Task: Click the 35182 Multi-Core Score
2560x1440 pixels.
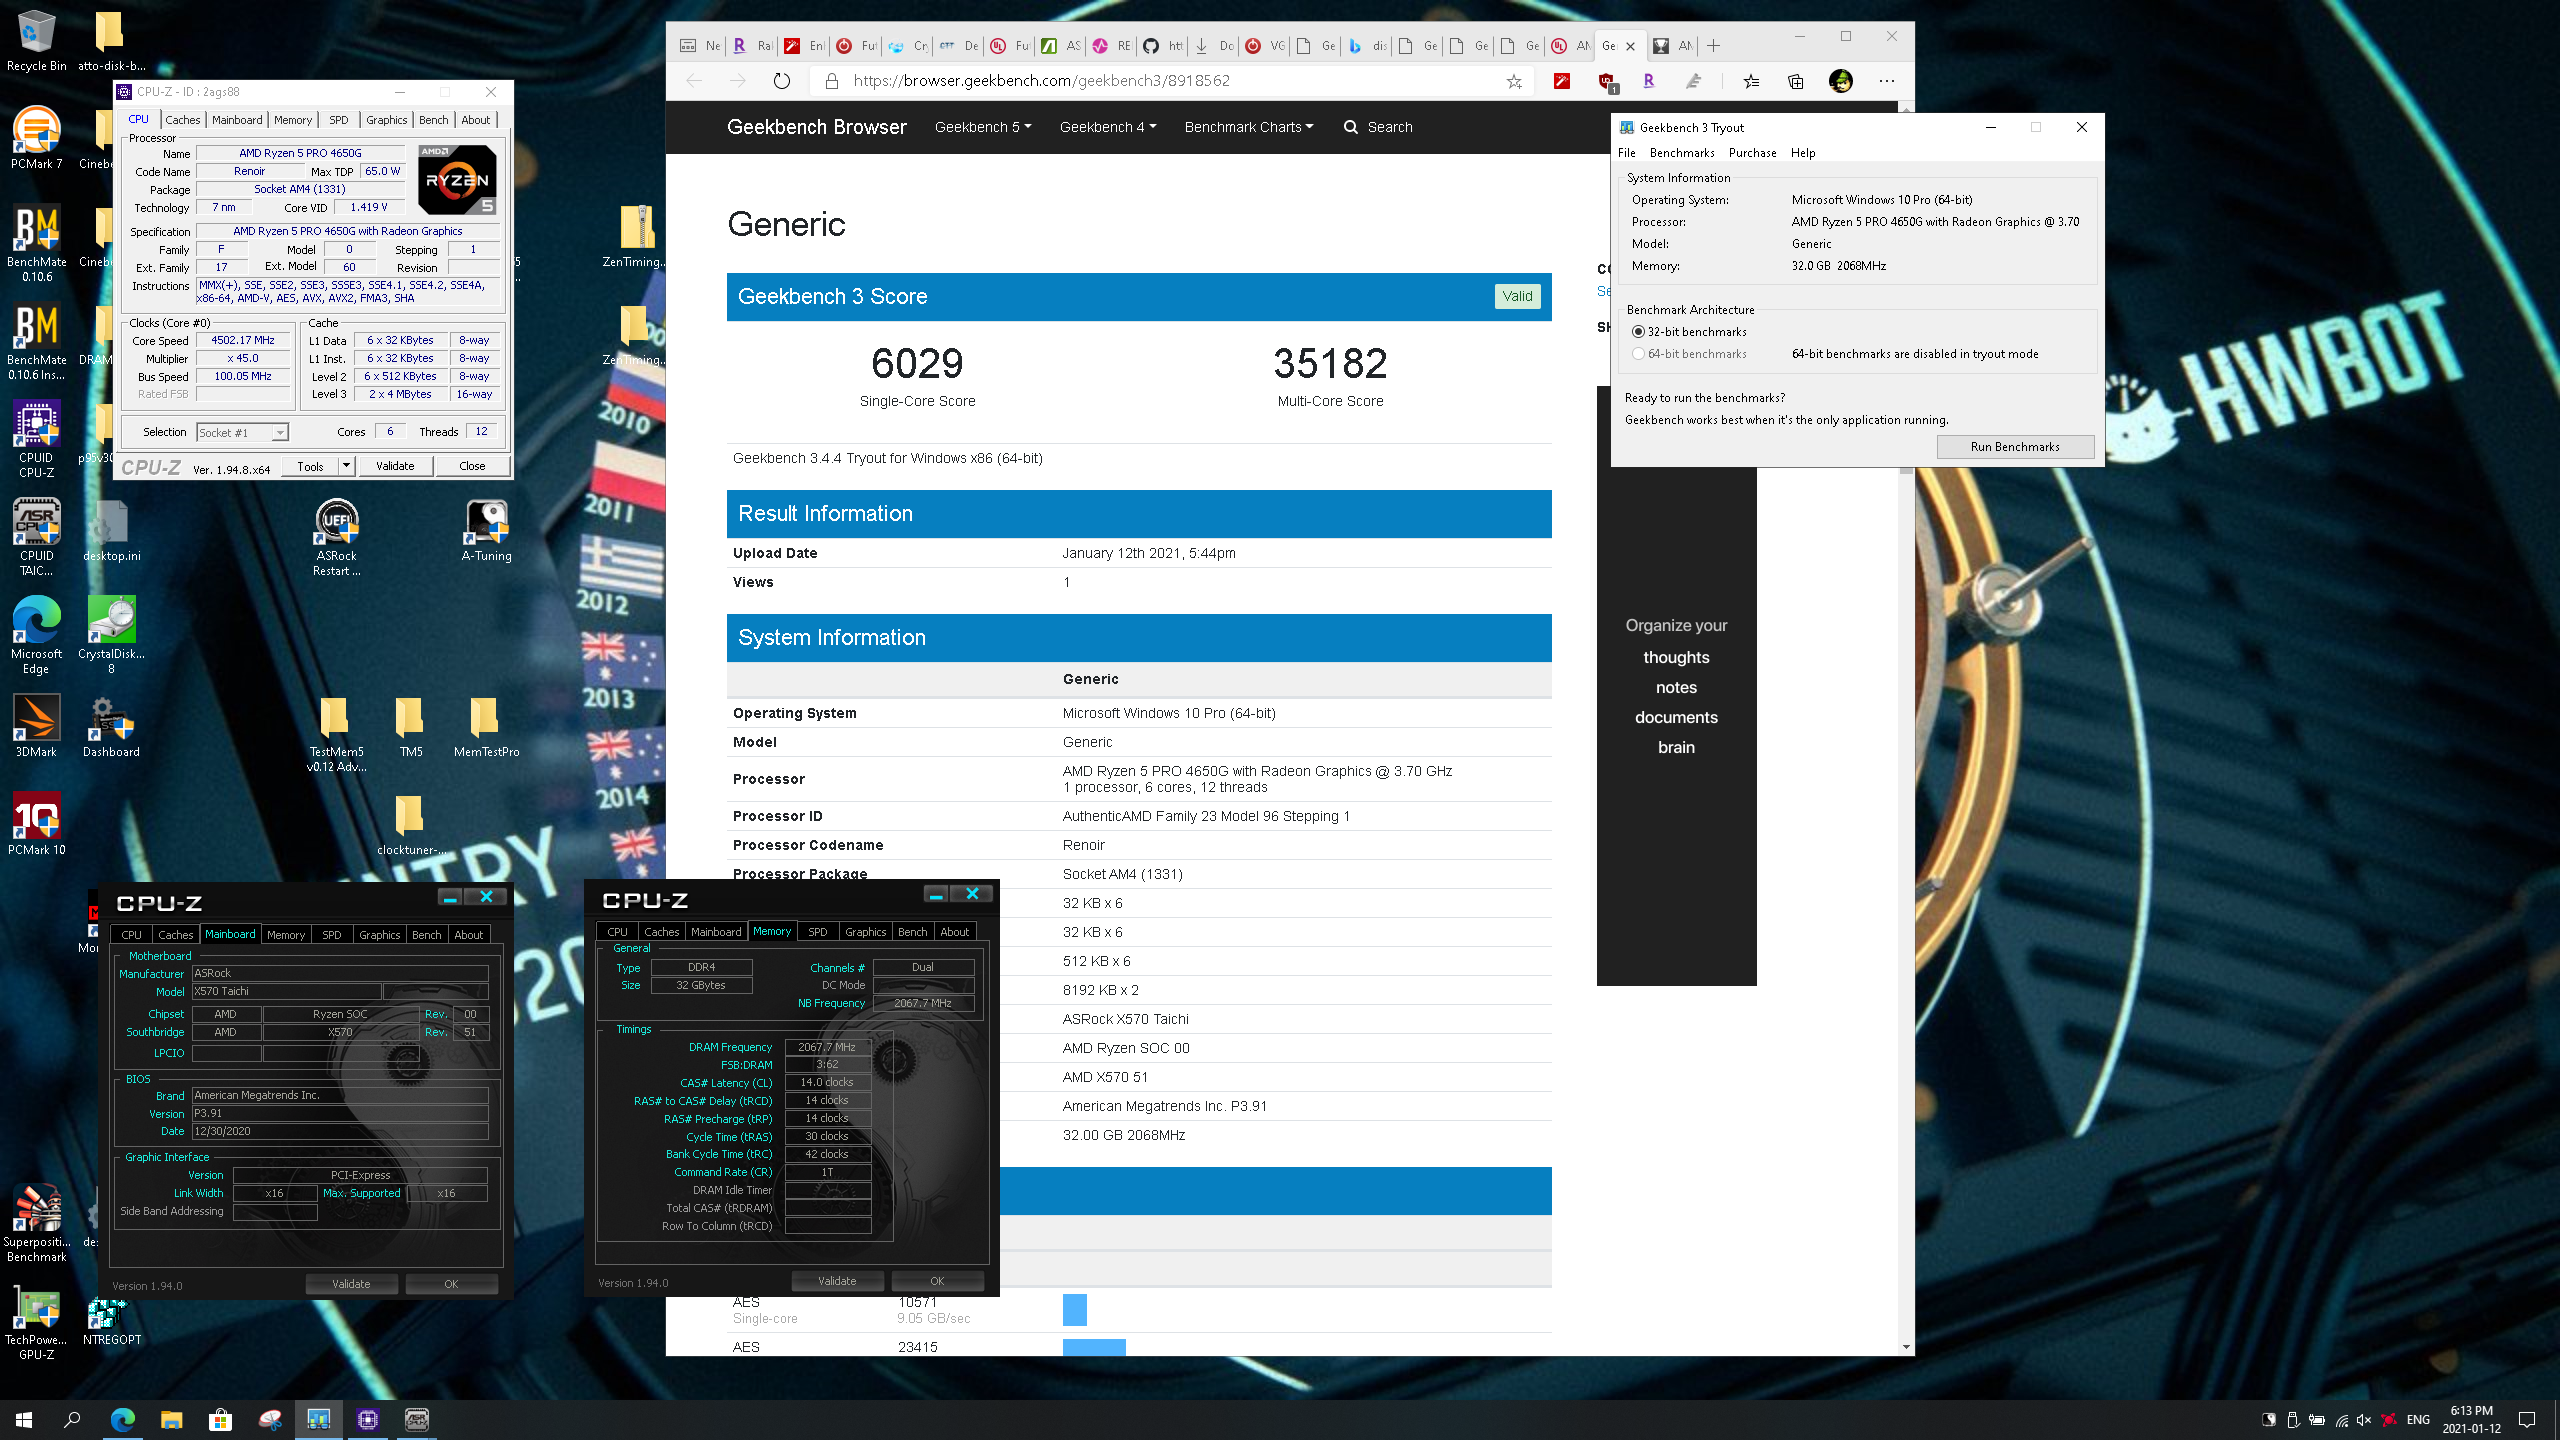Action: [1330, 363]
